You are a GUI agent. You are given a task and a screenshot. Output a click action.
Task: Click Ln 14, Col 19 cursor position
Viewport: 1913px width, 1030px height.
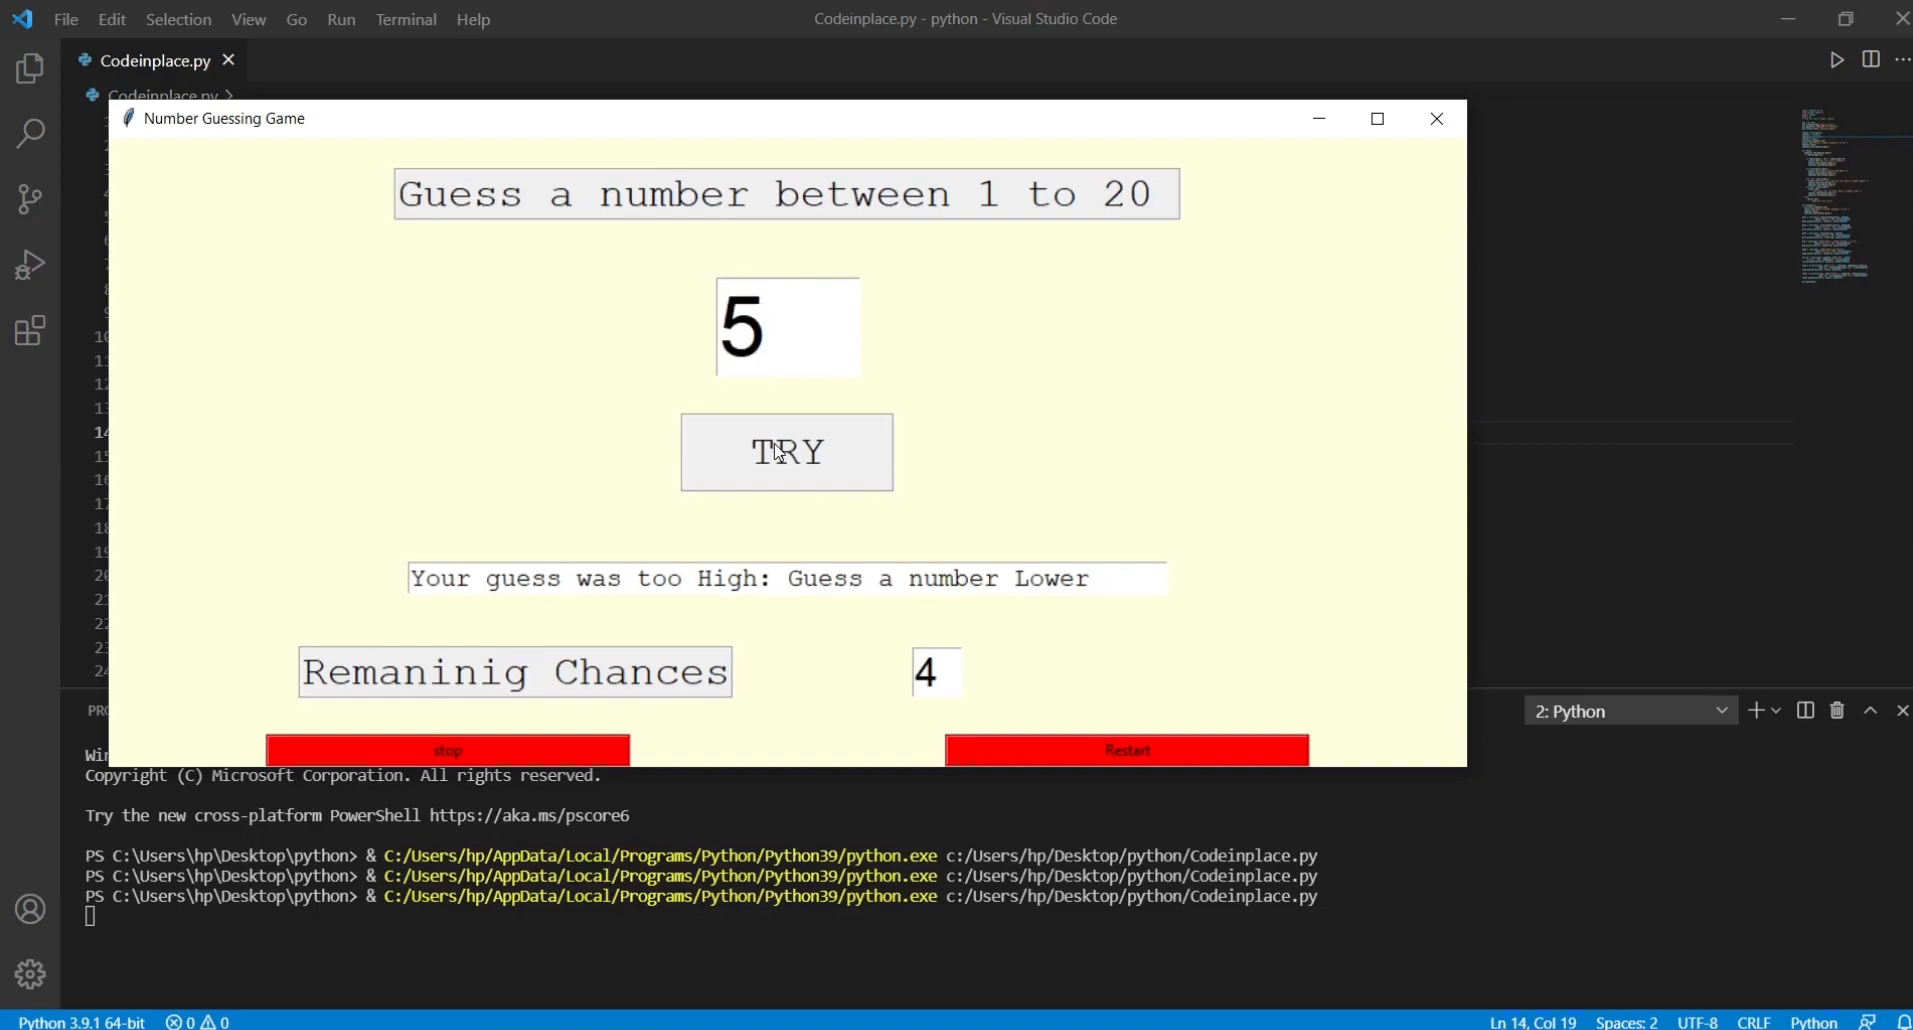click(x=1533, y=1022)
